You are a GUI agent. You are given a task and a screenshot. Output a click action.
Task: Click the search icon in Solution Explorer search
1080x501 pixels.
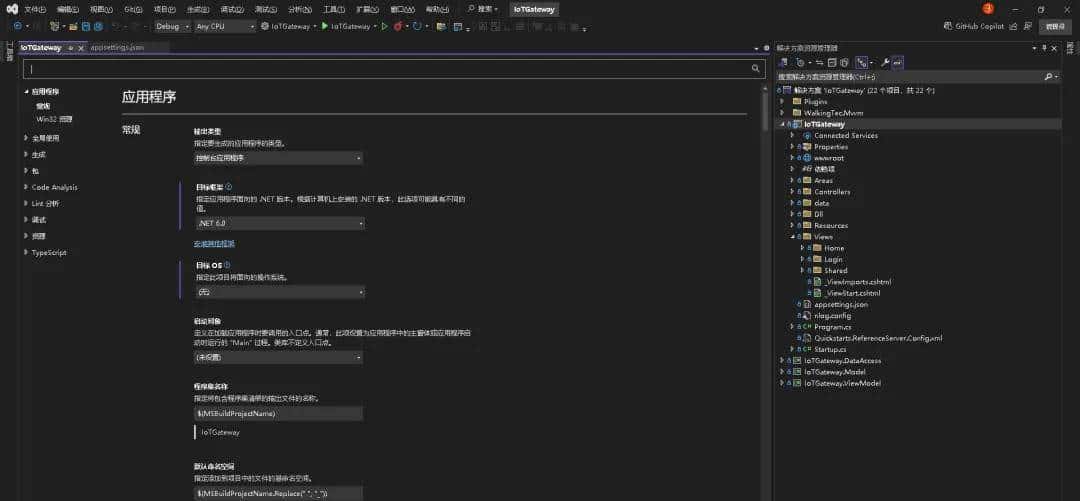pyautogui.click(x=1048, y=76)
